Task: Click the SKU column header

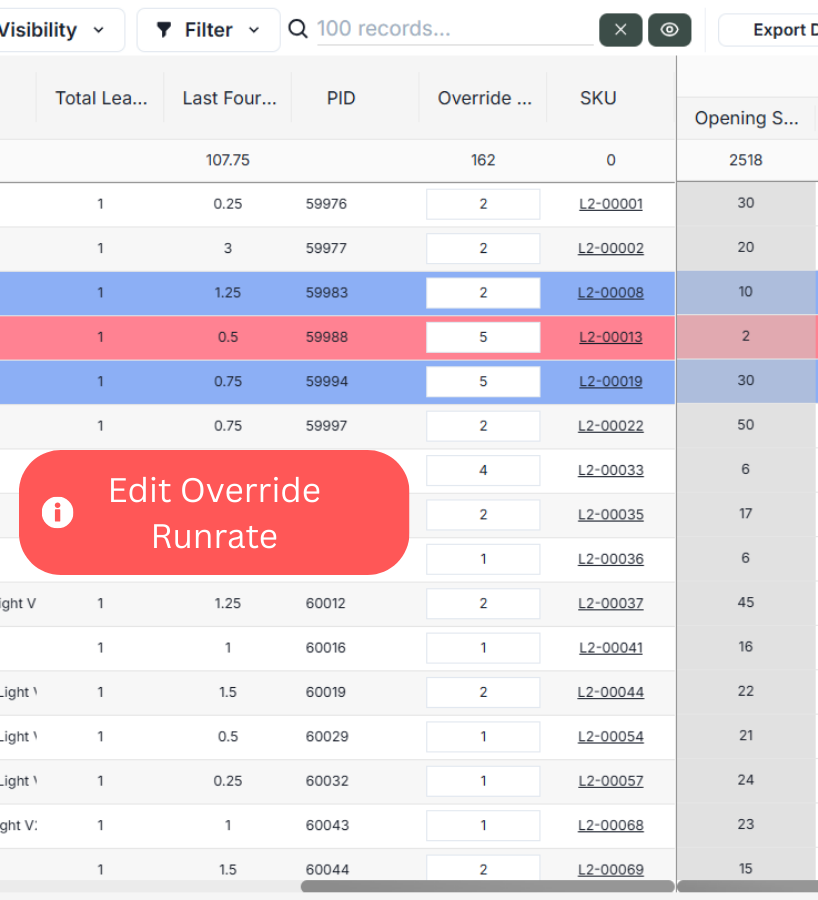Action: tap(598, 98)
